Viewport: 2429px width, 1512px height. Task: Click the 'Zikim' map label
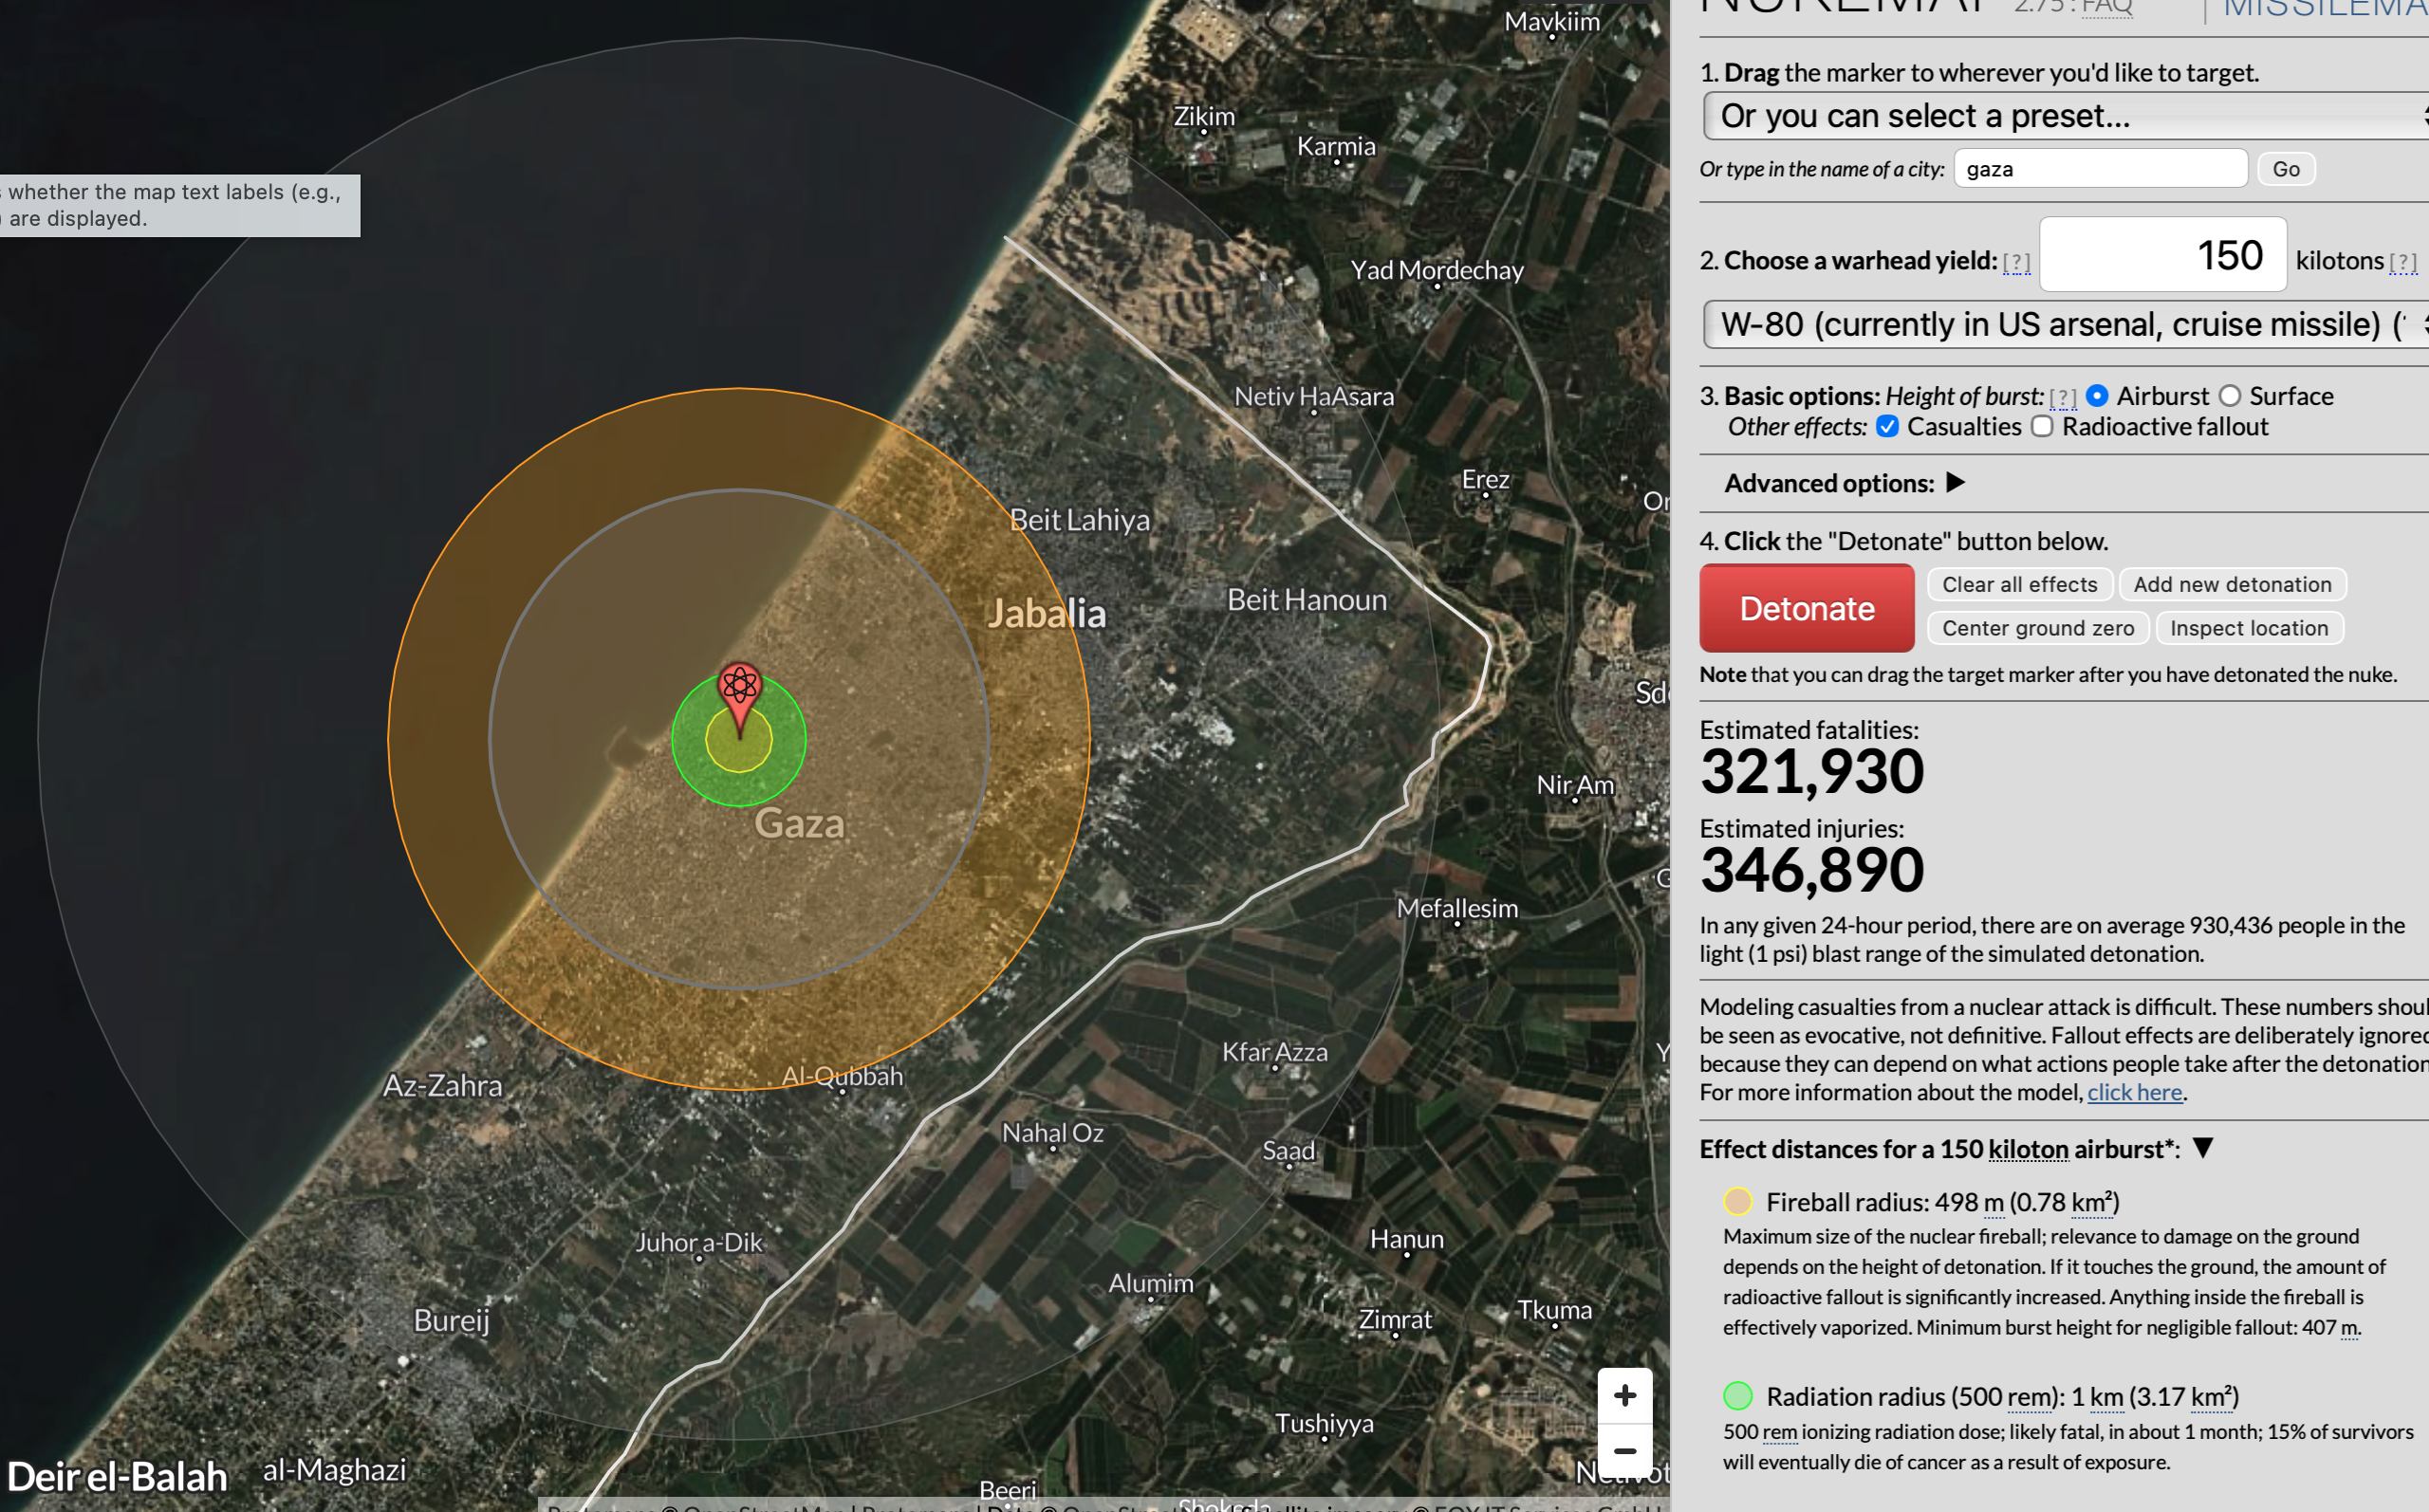[1204, 117]
